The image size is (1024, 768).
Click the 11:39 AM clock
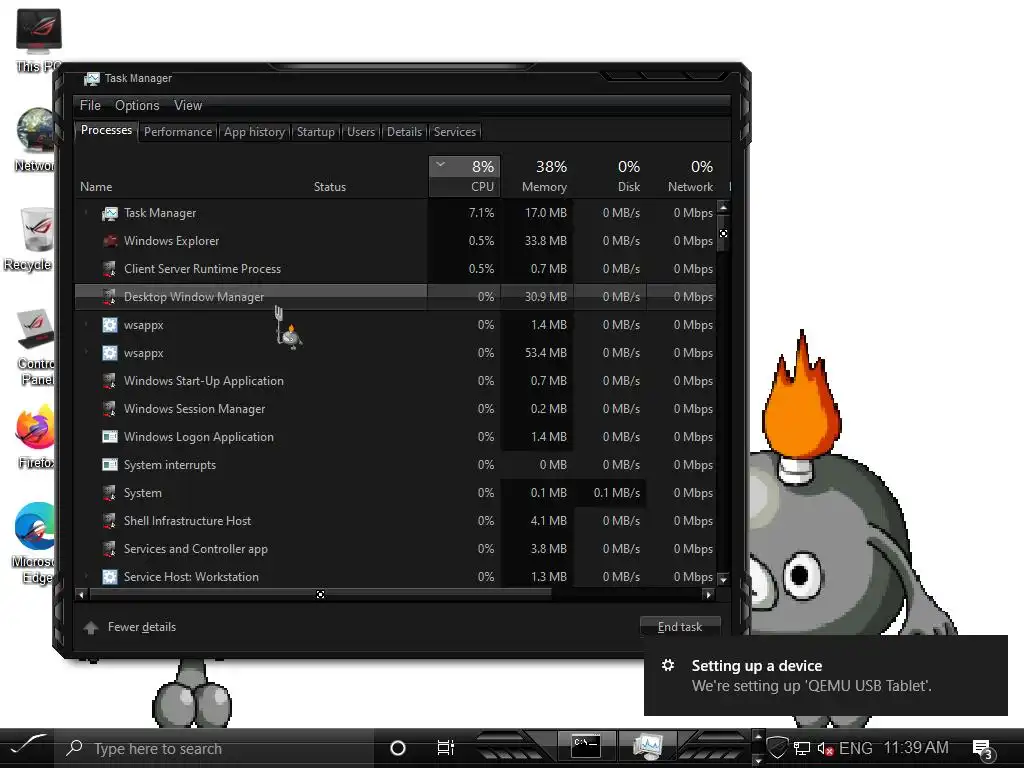point(916,748)
